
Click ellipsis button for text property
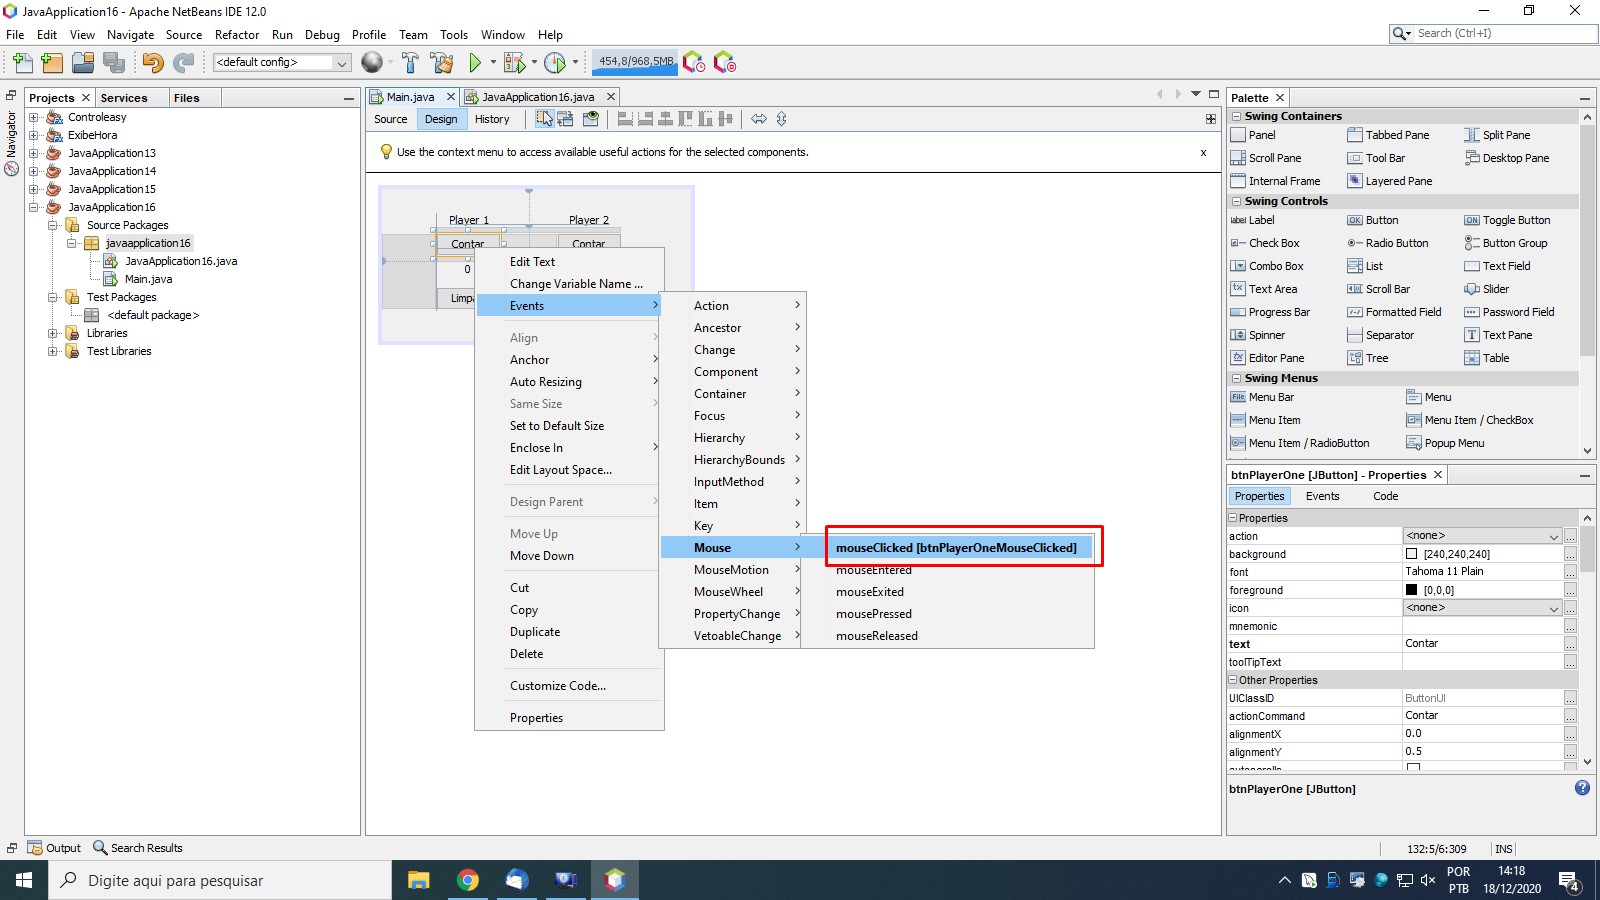(1570, 644)
